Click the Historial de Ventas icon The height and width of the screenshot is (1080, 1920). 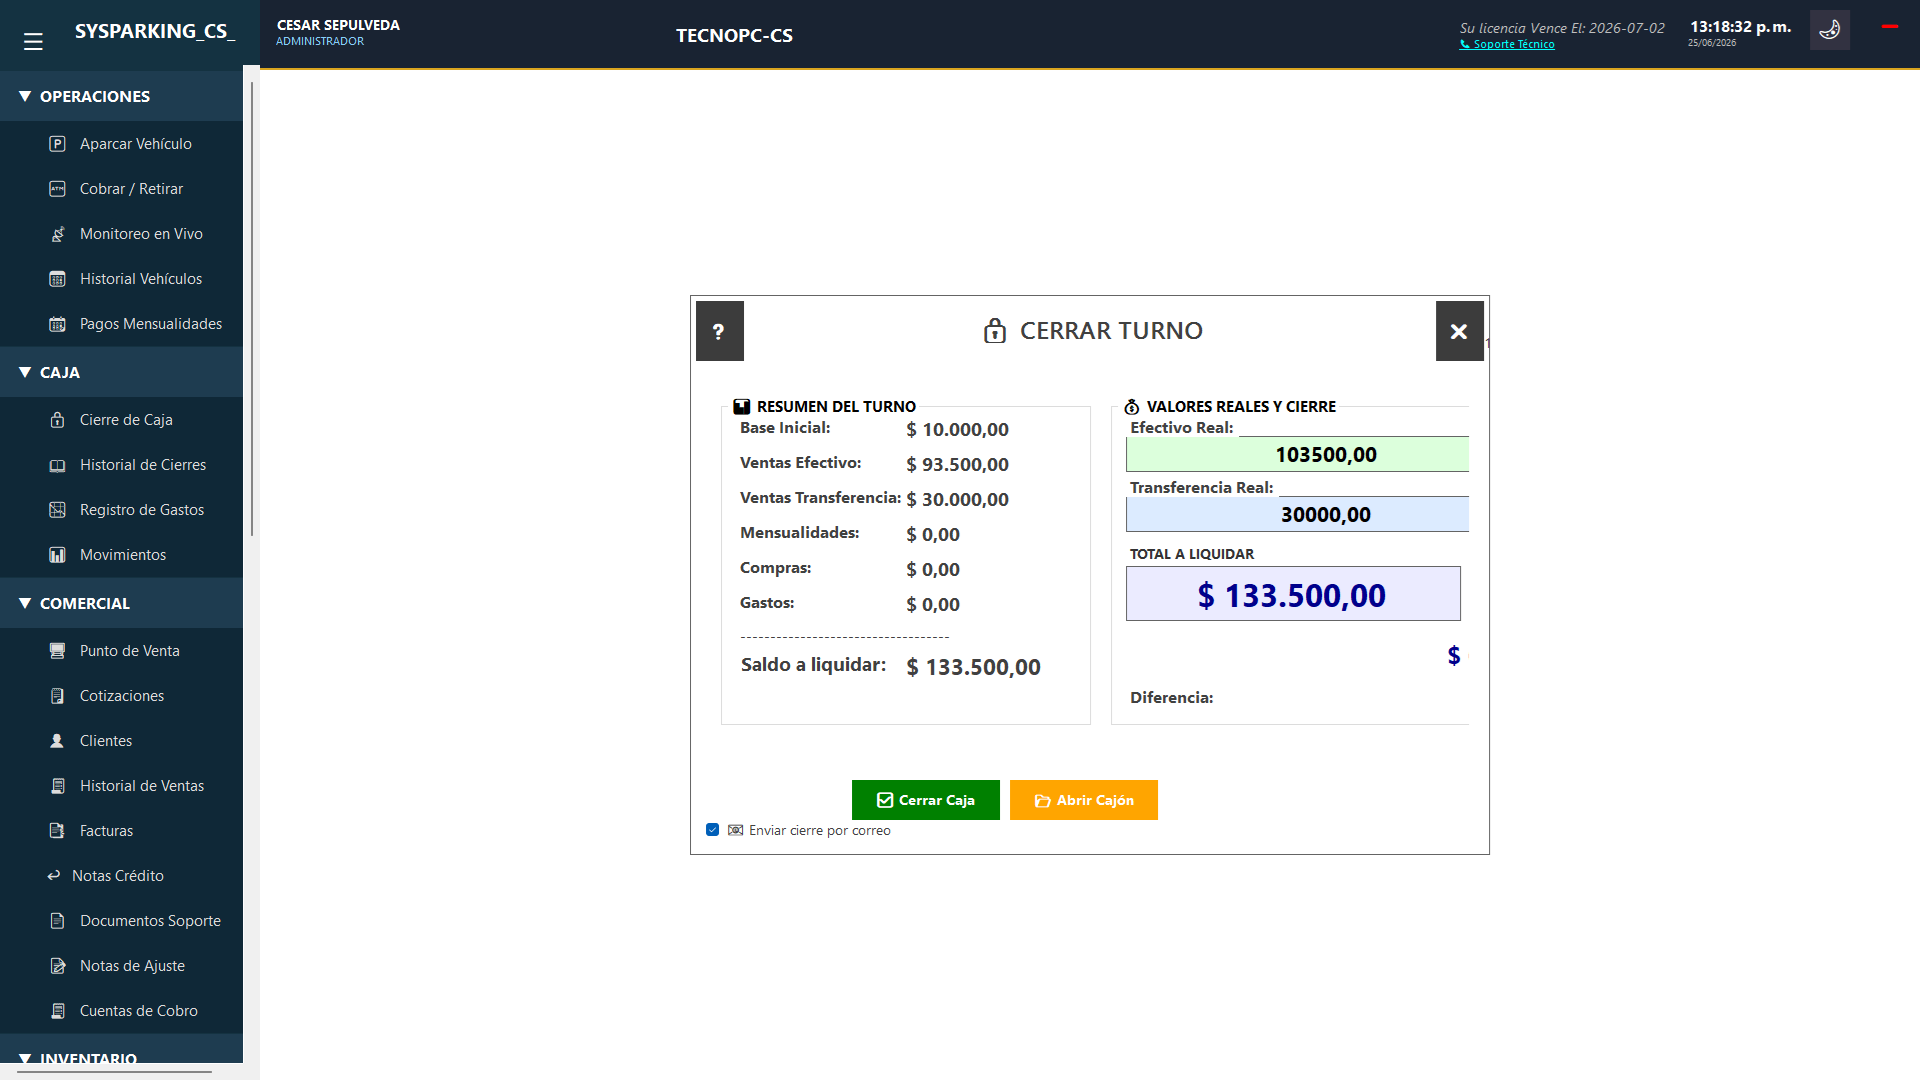[57, 786]
